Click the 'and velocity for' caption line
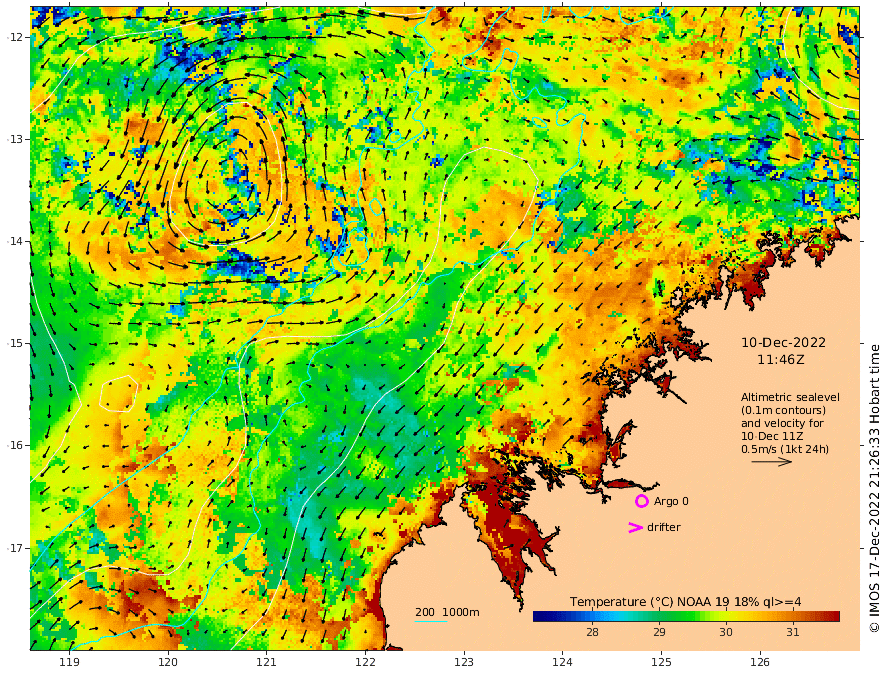Viewport: 880px width, 680px height. pyautogui.click(x=782, y=424)
